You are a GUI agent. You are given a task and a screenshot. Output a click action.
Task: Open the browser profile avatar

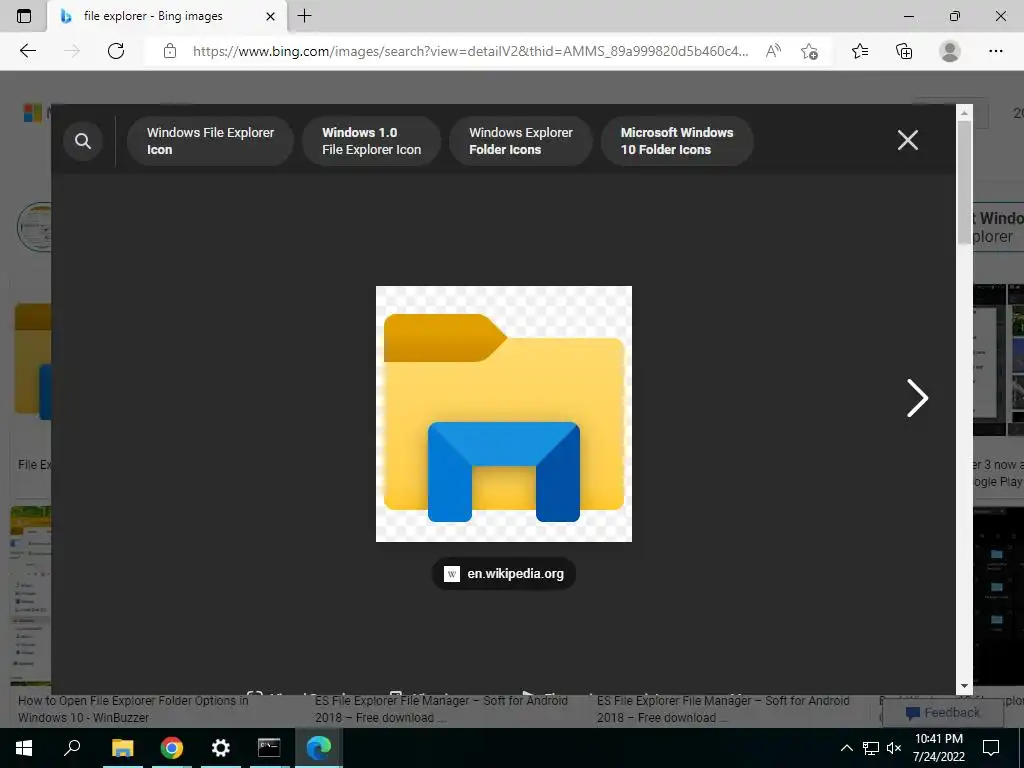tap(950, 51)
